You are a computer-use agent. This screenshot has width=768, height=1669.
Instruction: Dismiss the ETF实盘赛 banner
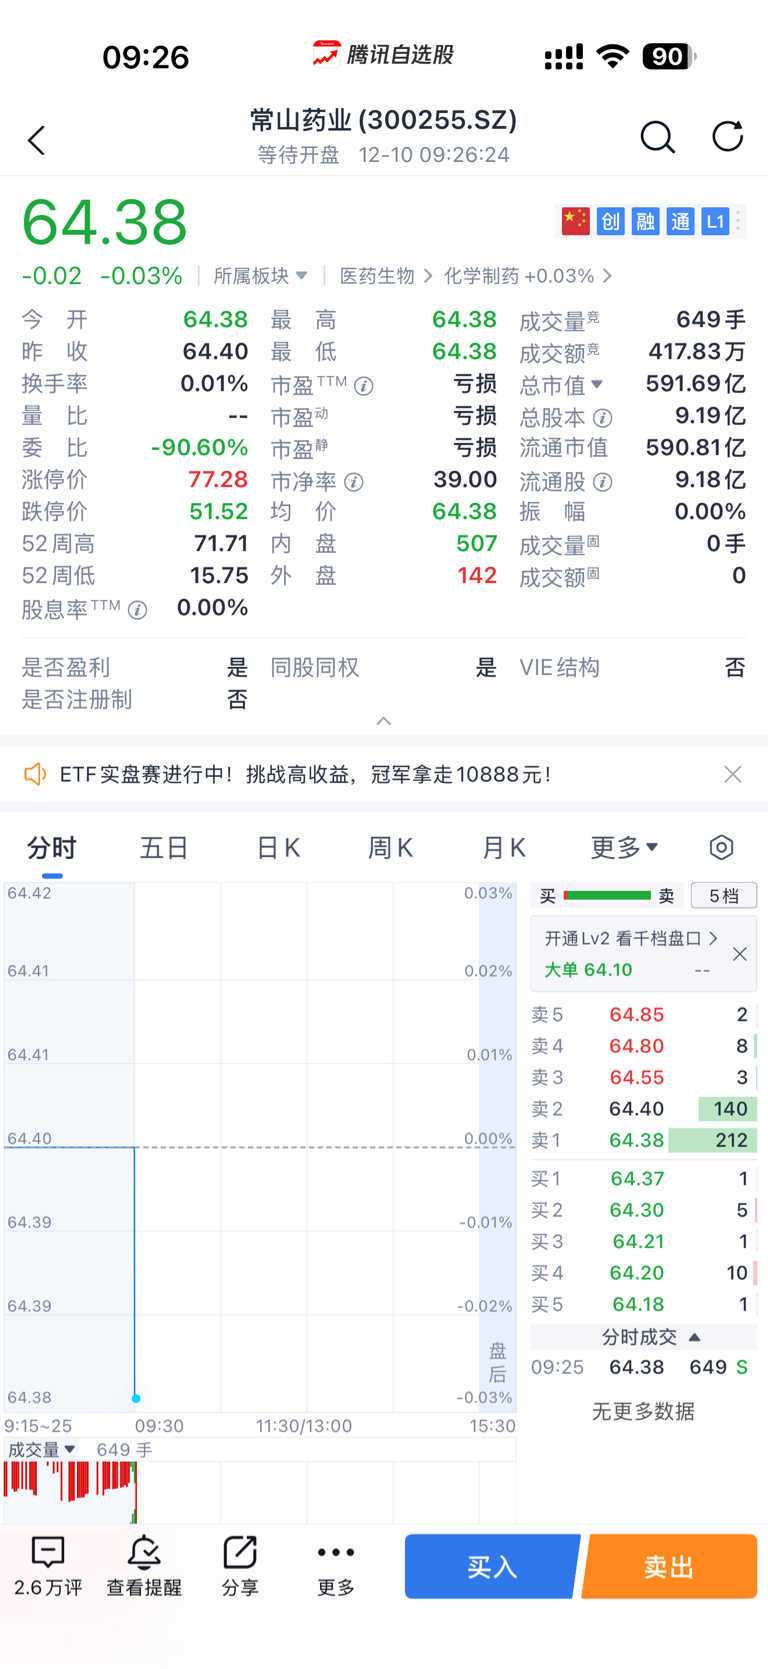coord(733,774)
